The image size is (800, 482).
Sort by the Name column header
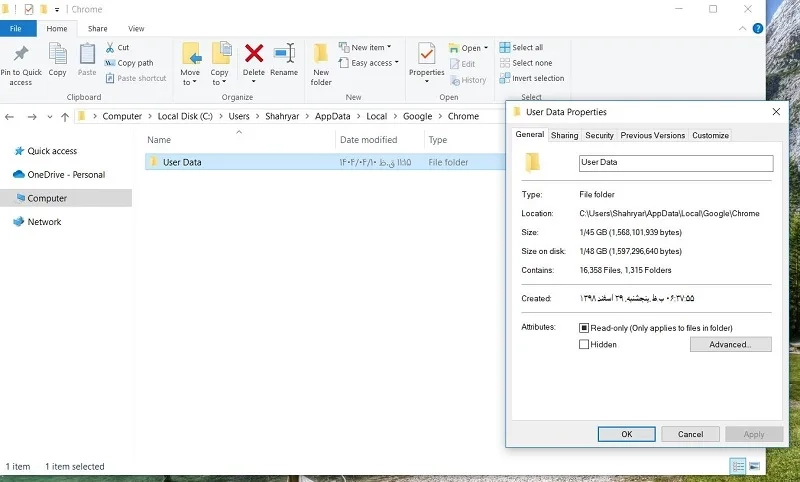[159, 140]
